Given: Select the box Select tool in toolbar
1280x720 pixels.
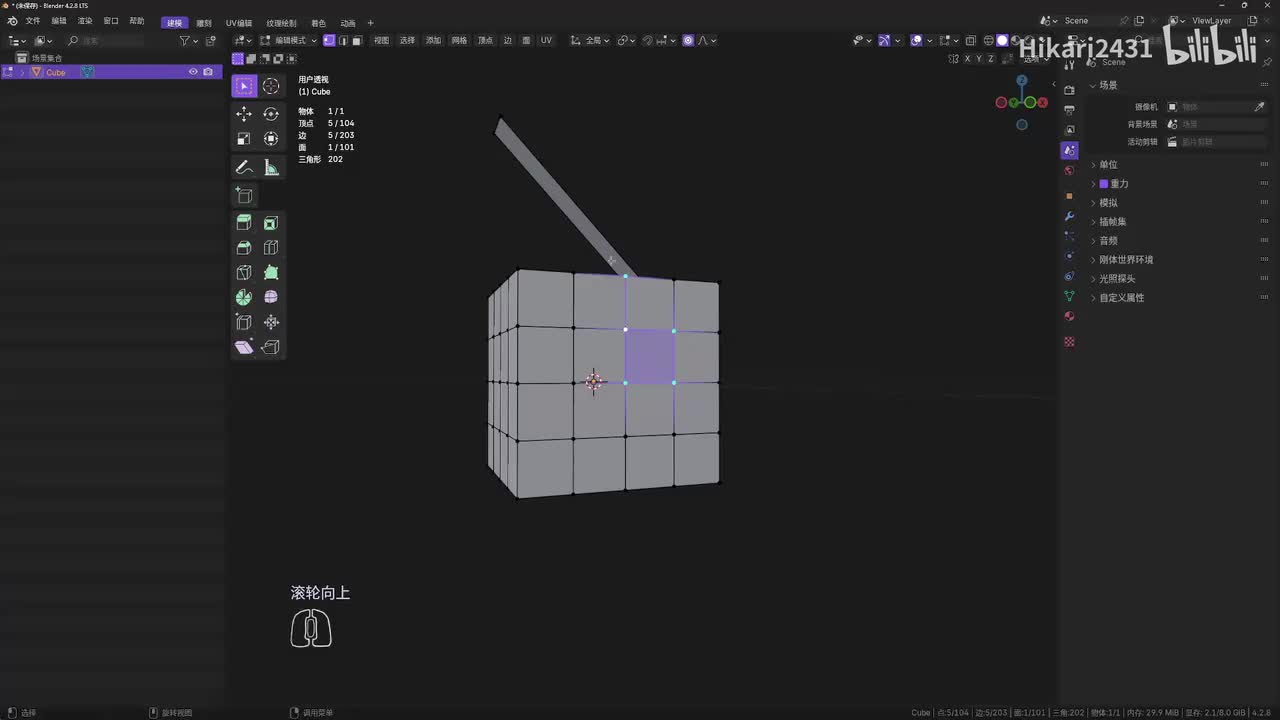Looking at the screenshot, I should [244, 86].
